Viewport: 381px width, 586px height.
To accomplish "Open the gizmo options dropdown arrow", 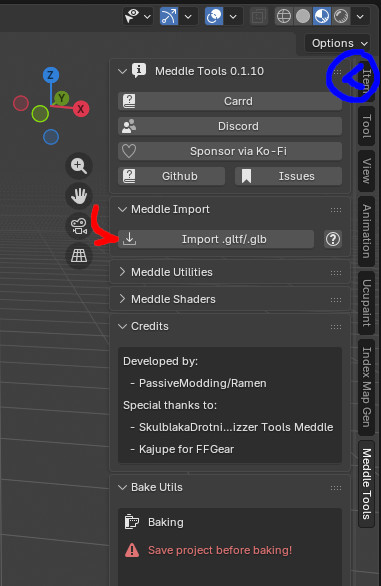I will pos(188,16).
